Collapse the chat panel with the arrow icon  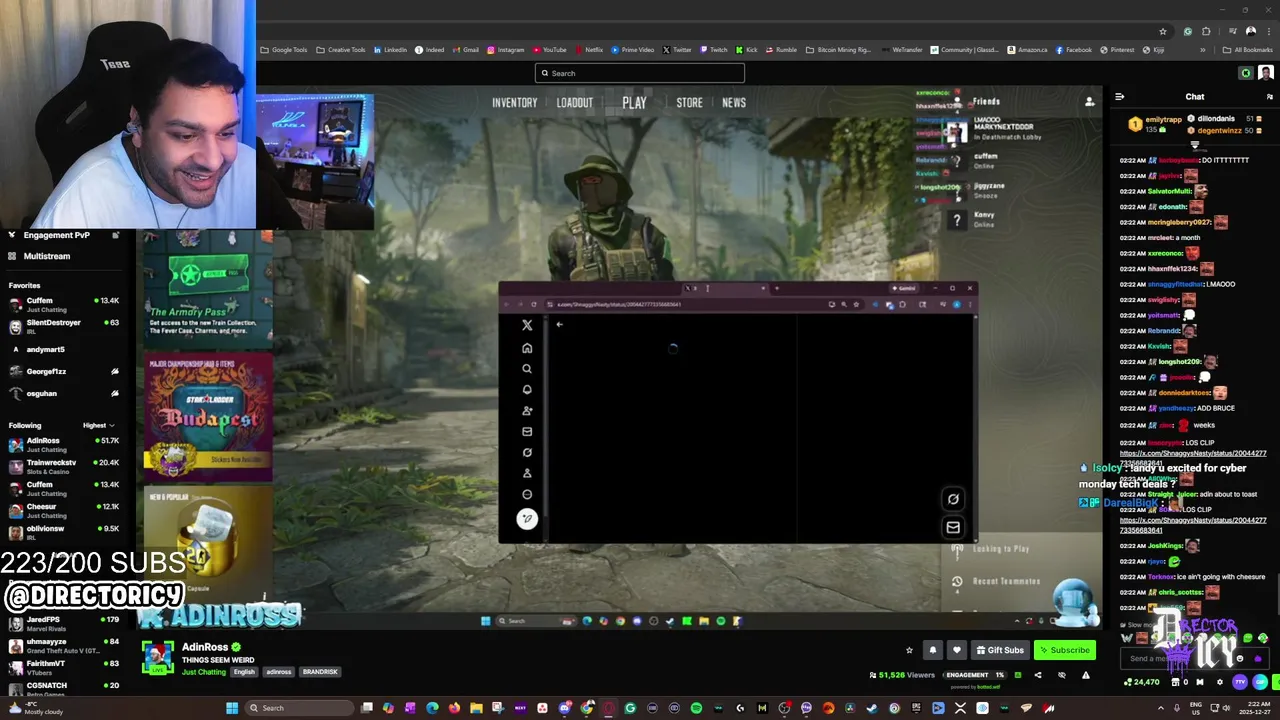1119,97
